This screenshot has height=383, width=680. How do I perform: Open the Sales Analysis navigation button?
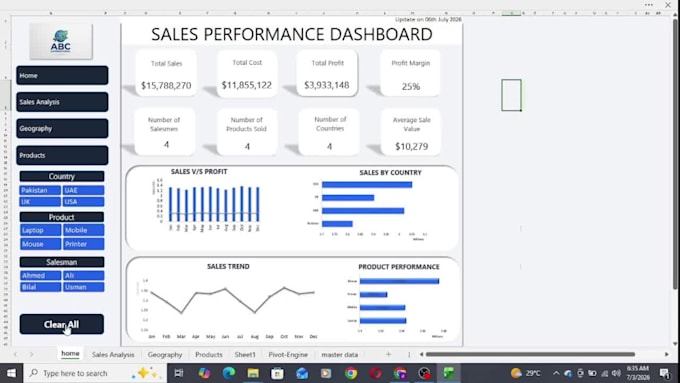coord(62,102)
